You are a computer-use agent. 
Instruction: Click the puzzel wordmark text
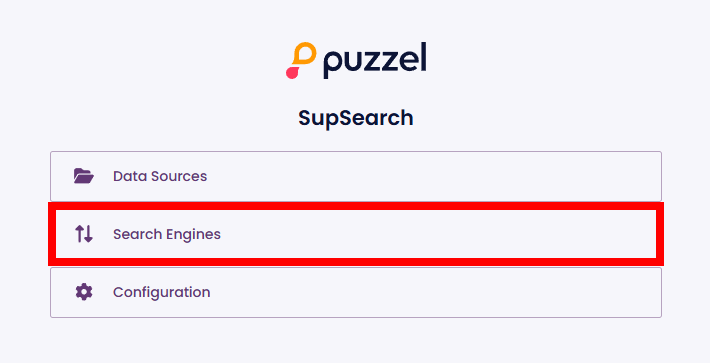(x=375, y=61)
